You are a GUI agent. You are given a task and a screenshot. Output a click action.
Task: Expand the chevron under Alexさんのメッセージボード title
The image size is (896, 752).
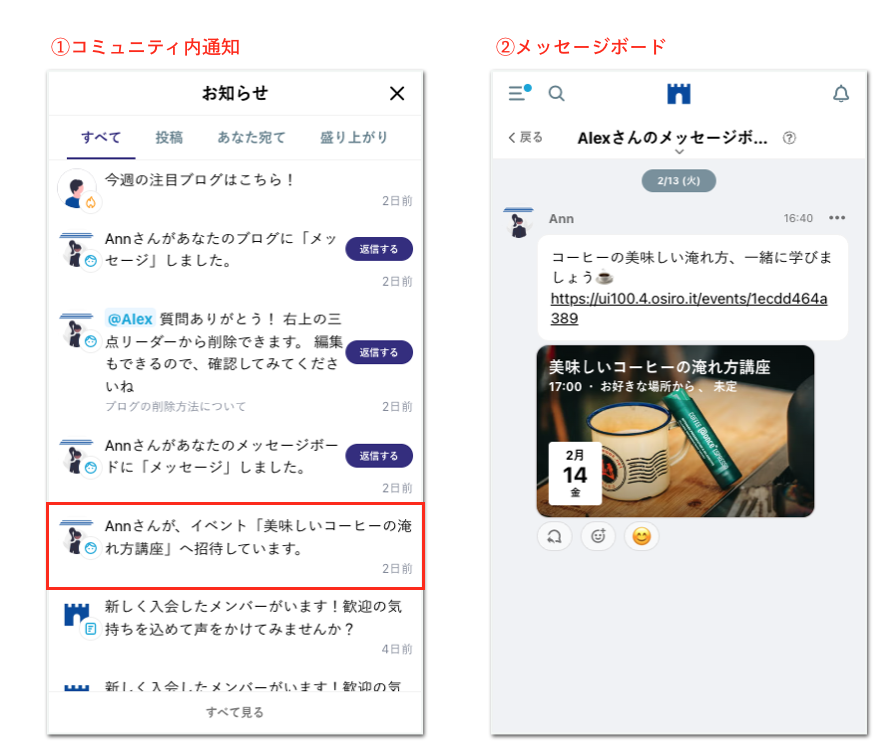[678, 152]
